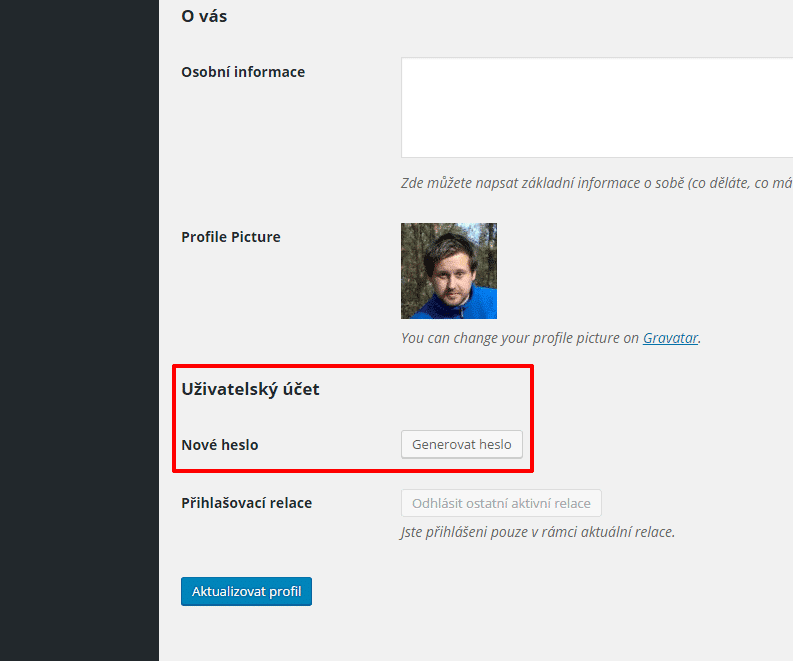Screen dimensions: 793x661
Task: Click the Generovat heslo button
Action: [x=462, y=445]
